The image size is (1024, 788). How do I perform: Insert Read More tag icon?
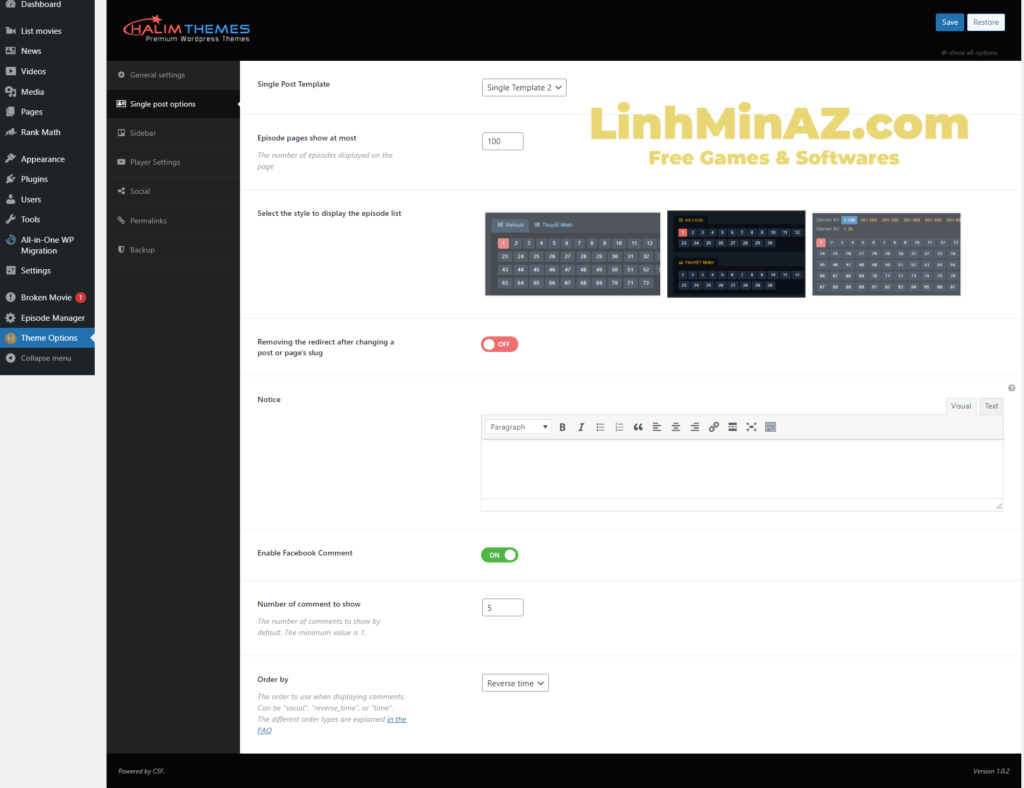pos(733,427)
